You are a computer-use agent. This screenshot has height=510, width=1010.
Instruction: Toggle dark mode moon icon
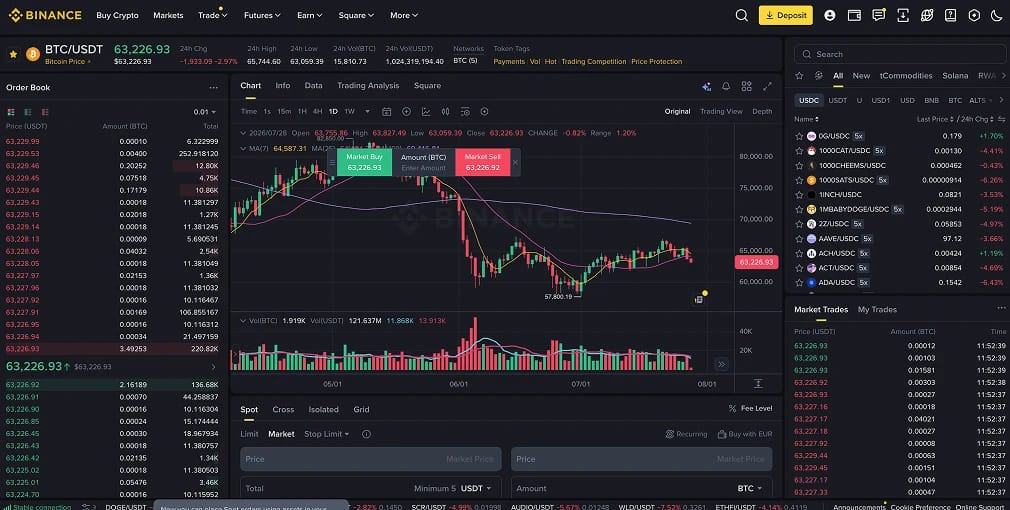point(996,15)
